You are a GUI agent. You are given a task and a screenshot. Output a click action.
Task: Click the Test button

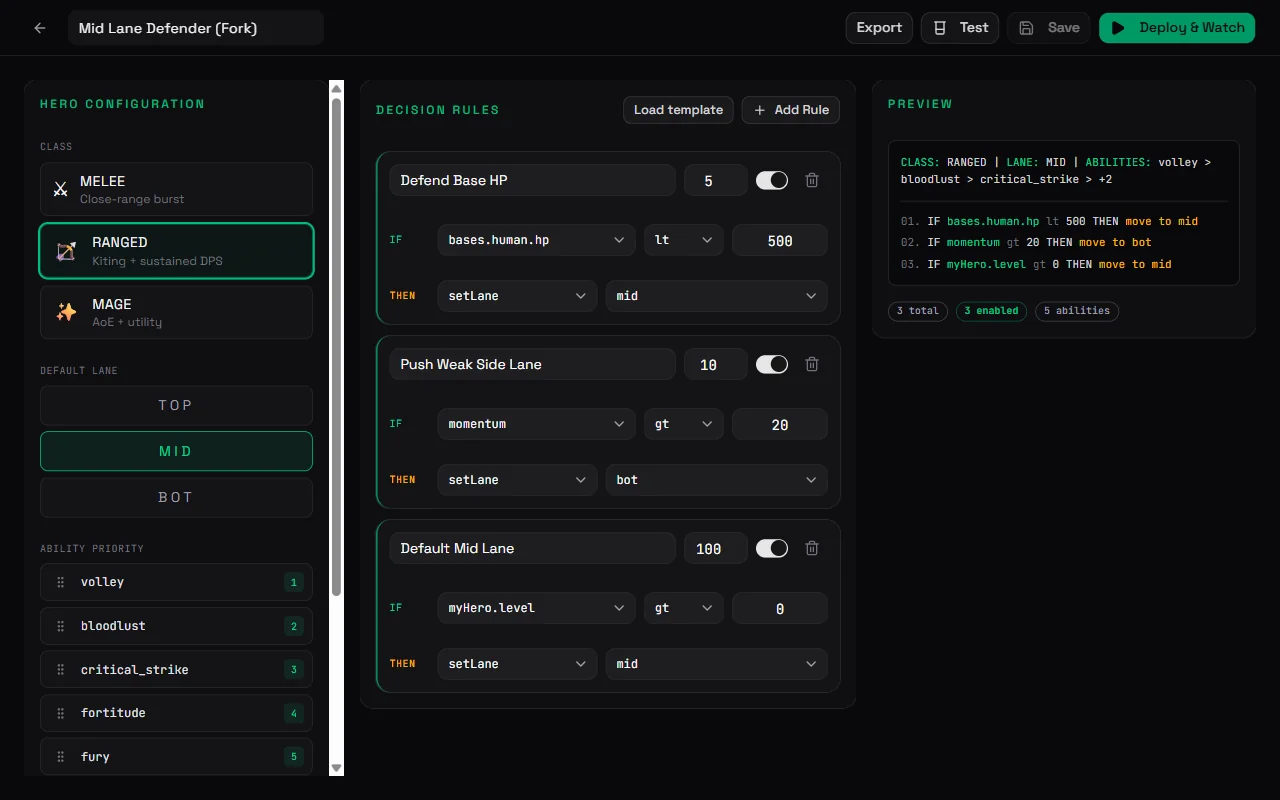tap(960, 28)
